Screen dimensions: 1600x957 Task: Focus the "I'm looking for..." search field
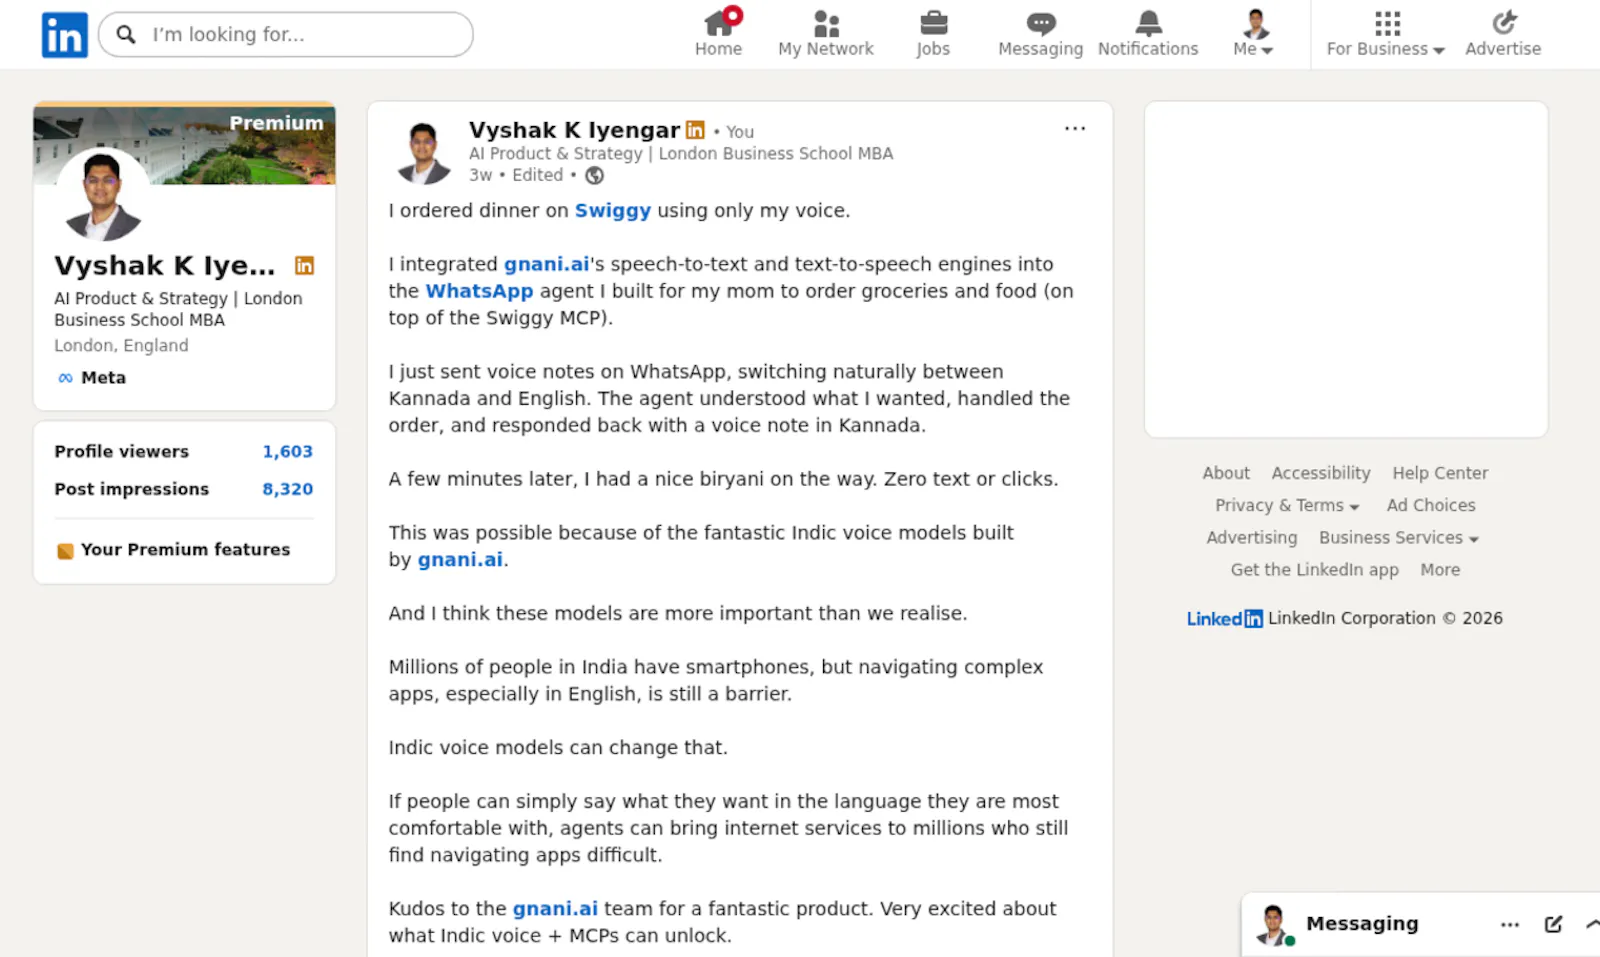click(x=286, y=35)
